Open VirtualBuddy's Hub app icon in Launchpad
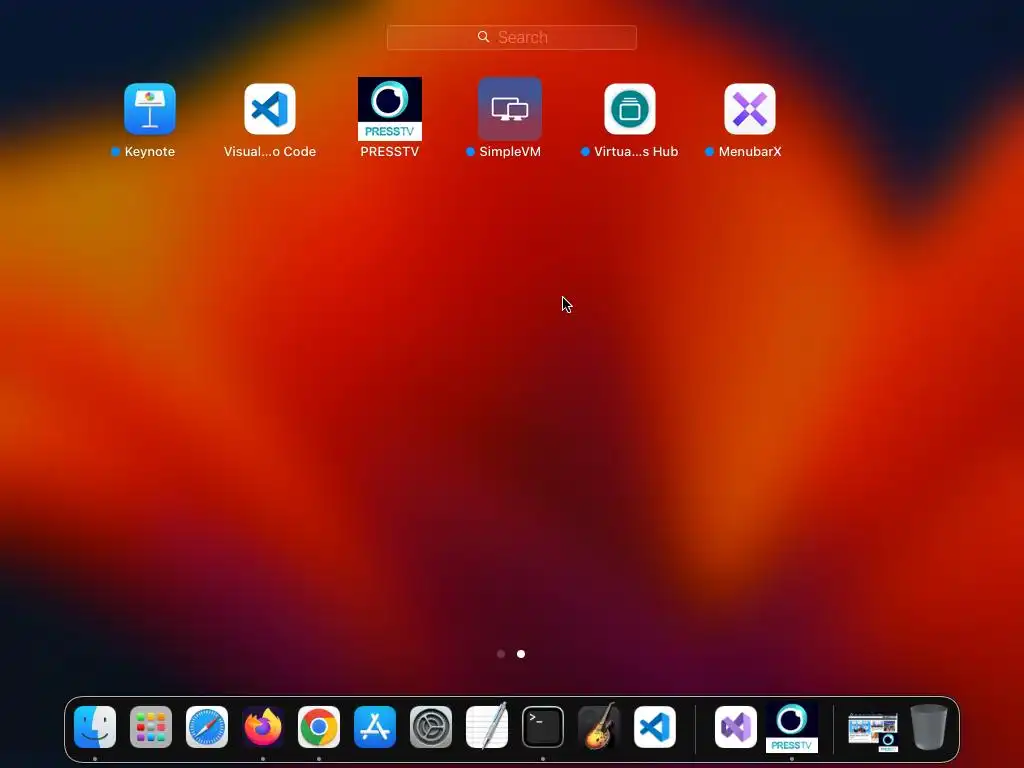 point(630,109)
